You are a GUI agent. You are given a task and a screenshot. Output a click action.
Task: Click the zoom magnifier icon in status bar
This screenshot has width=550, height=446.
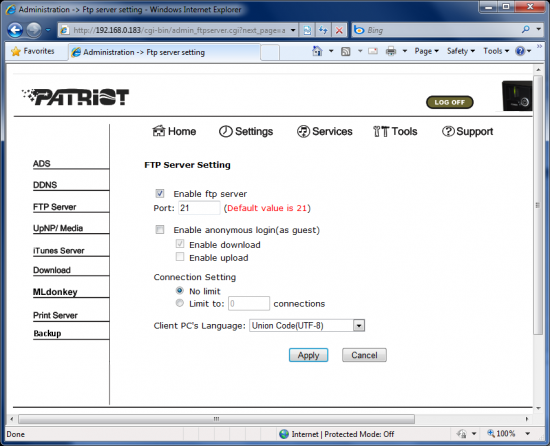coord(491,433)
